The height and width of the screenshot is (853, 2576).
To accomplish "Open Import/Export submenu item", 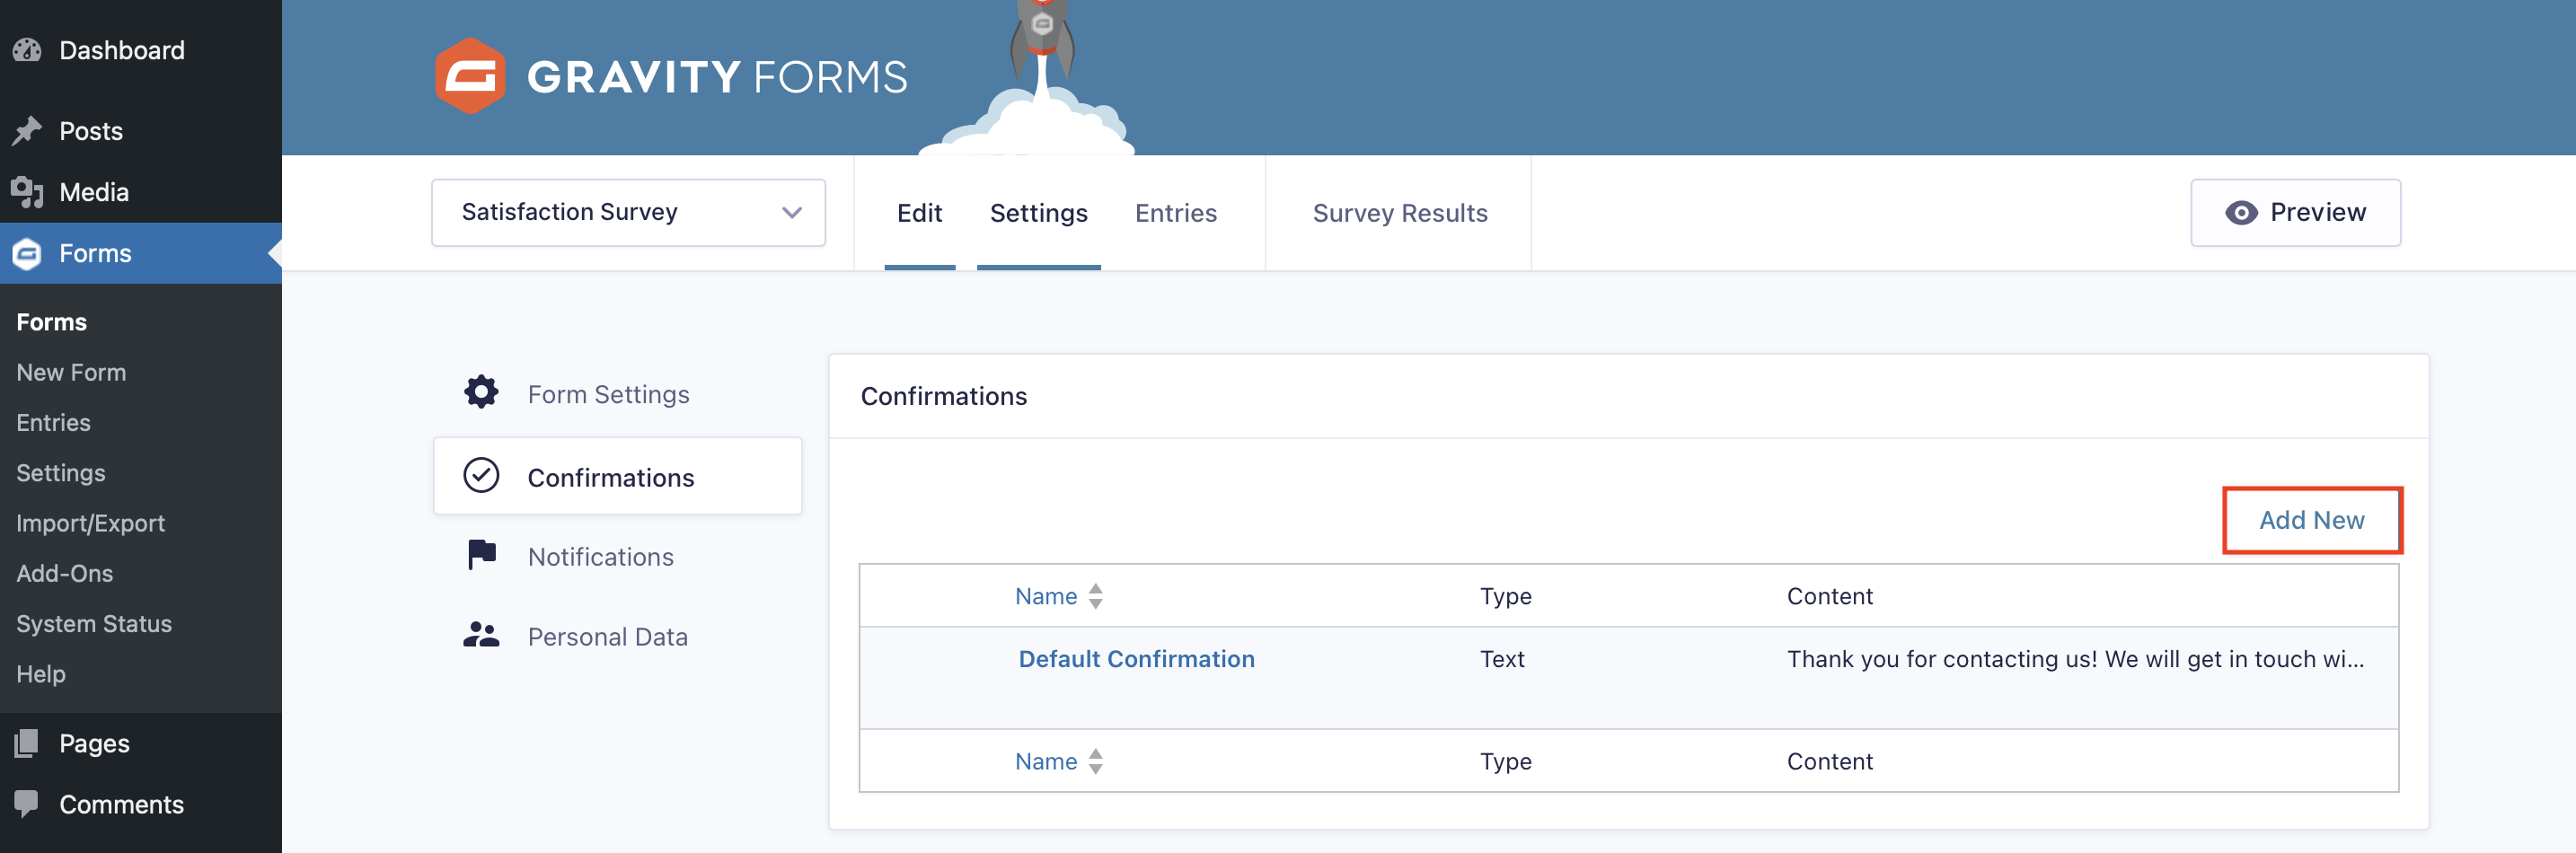I will (90, 523).
